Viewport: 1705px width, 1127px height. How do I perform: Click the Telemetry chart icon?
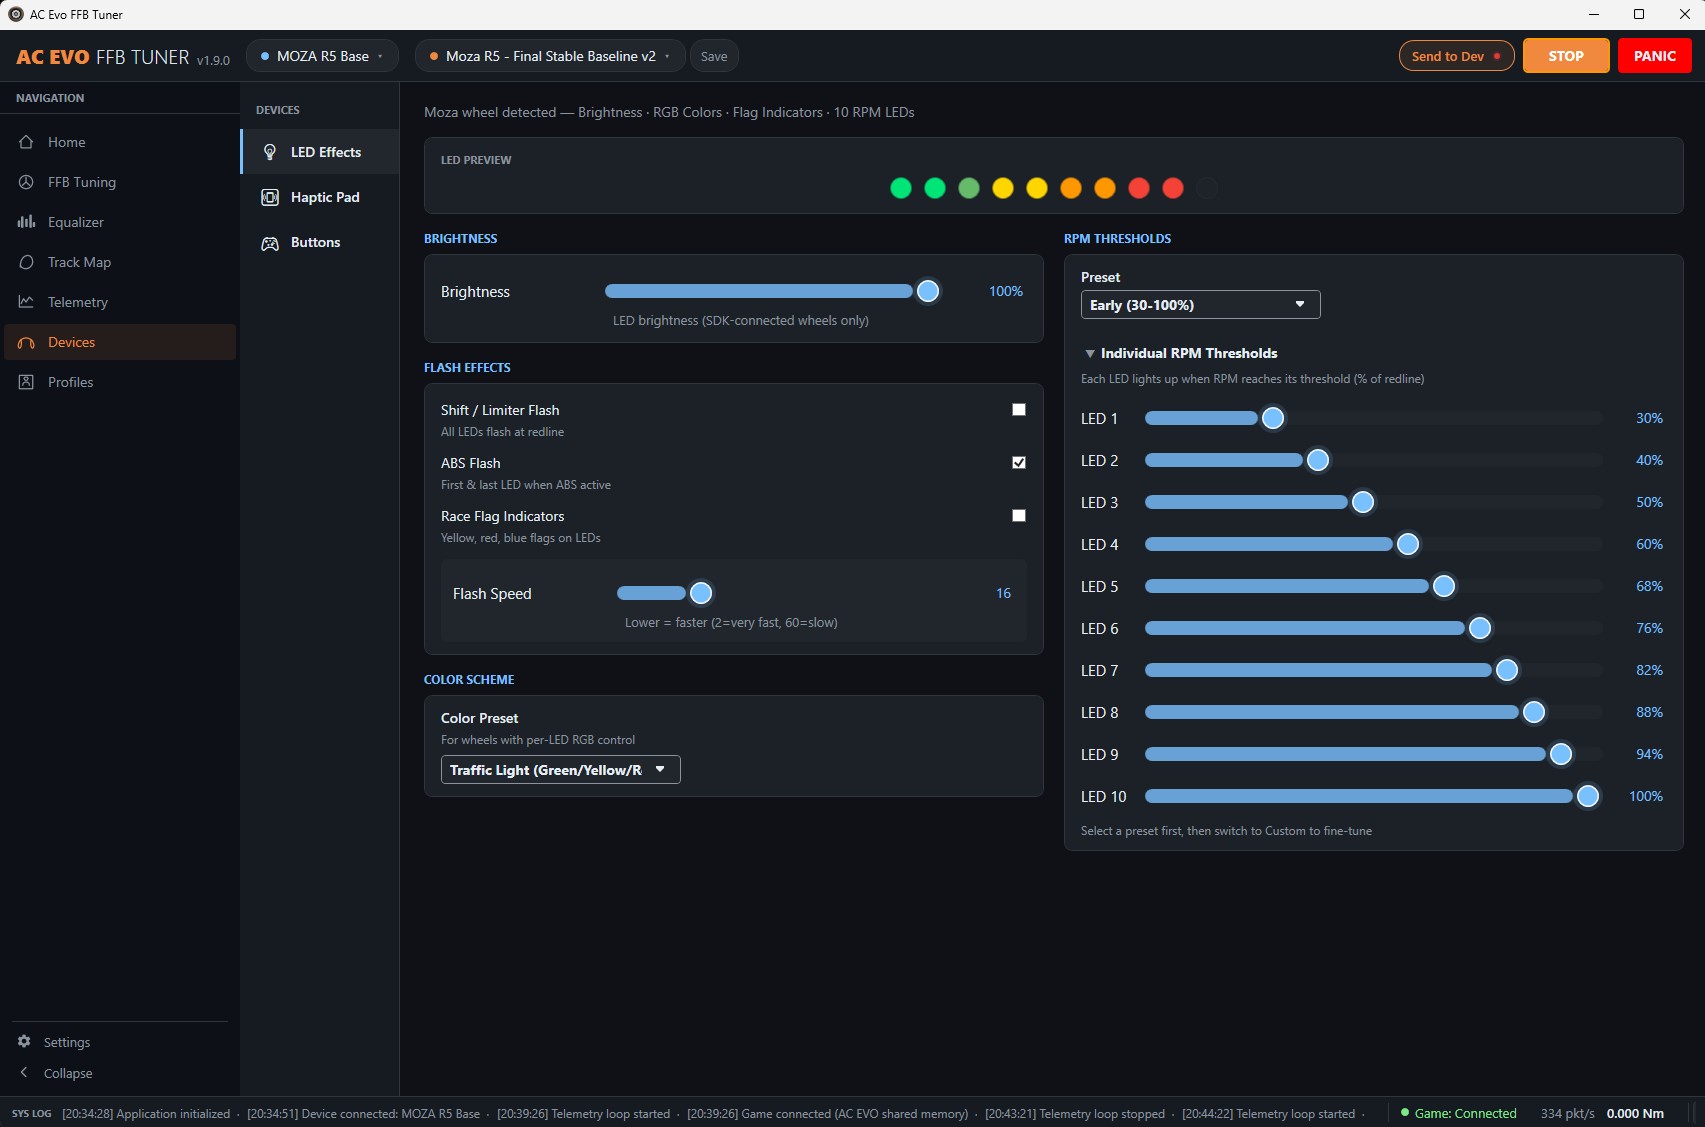(27, 302)
